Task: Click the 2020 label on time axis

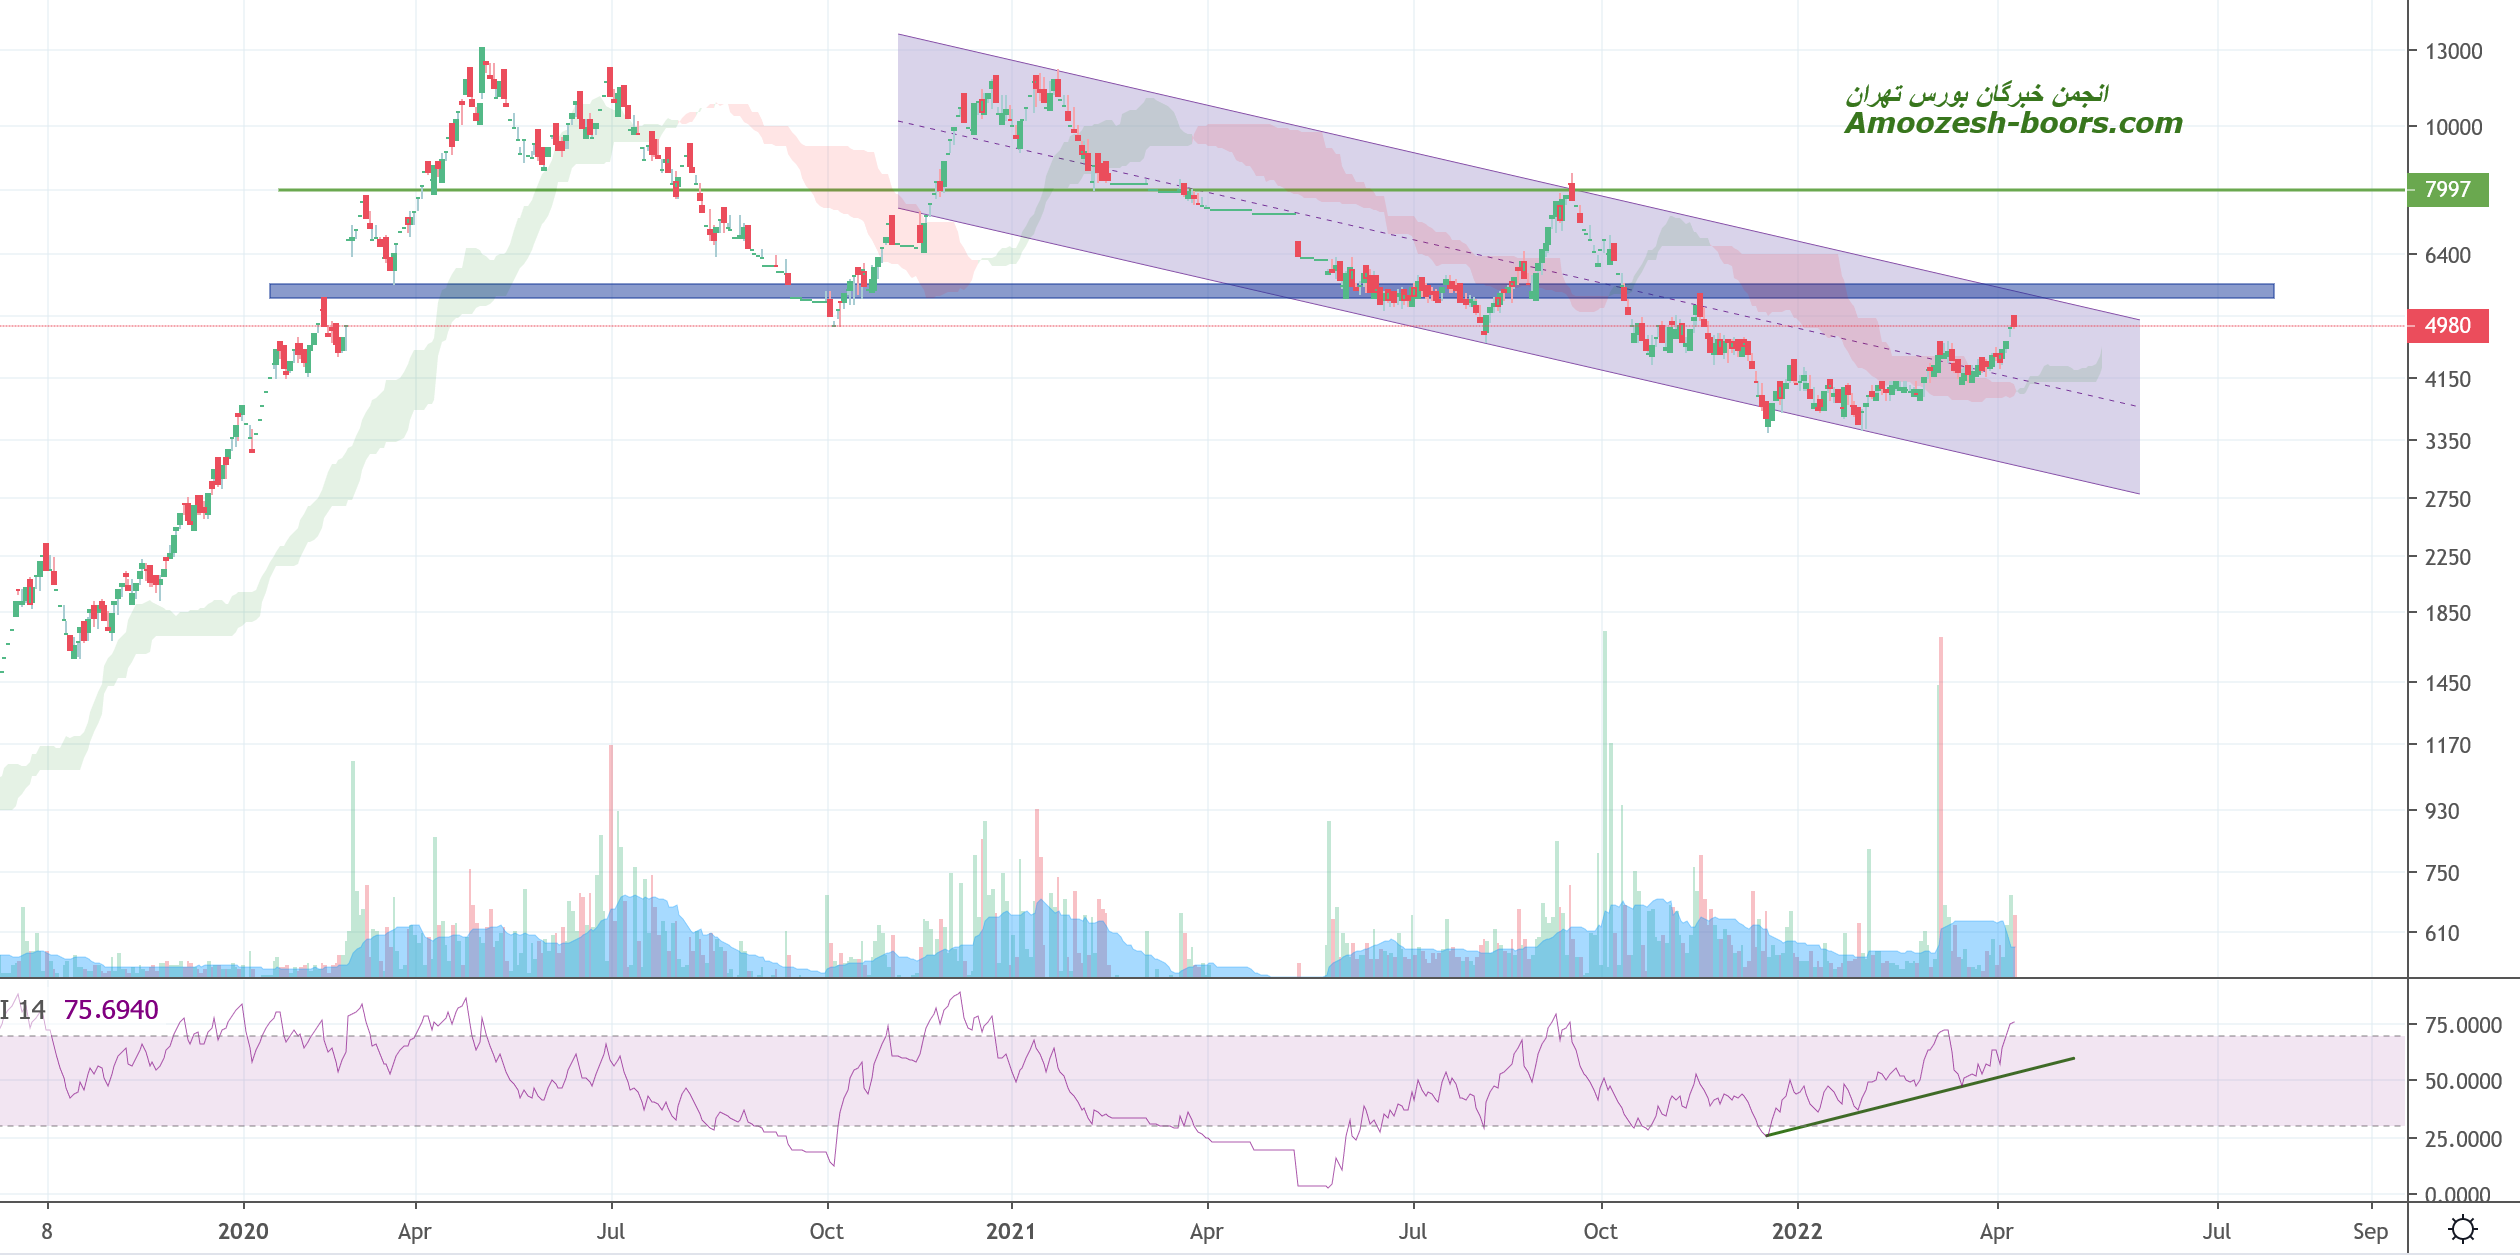Action: [243, 1231]
